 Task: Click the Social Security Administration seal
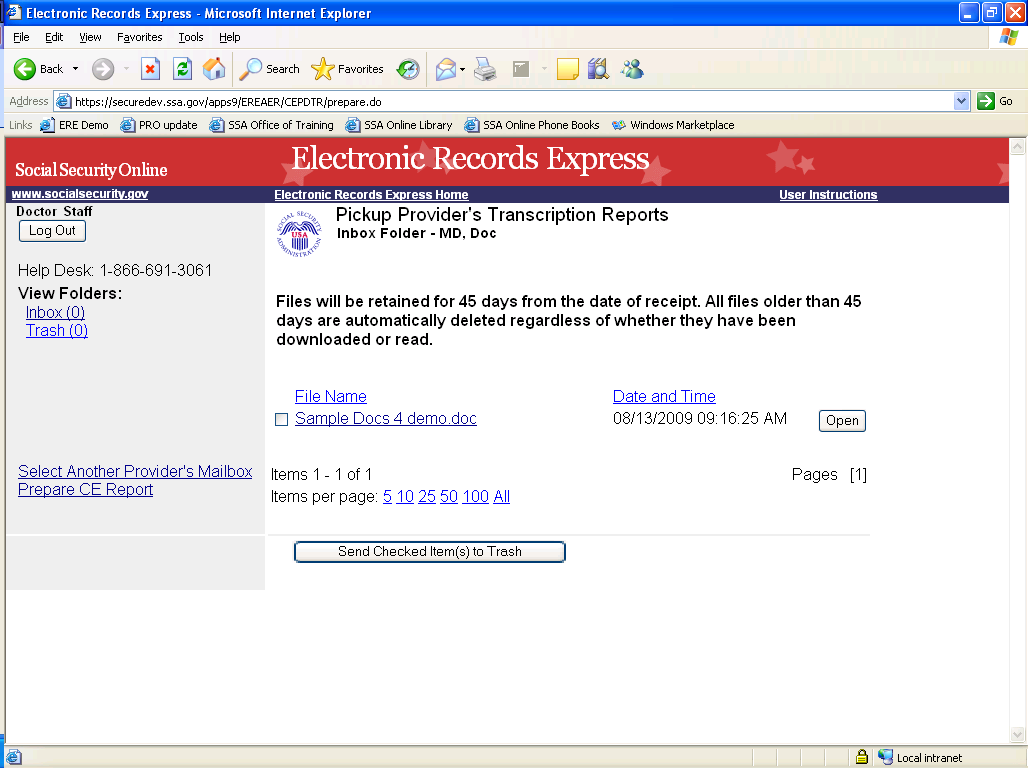pos(299,234)
